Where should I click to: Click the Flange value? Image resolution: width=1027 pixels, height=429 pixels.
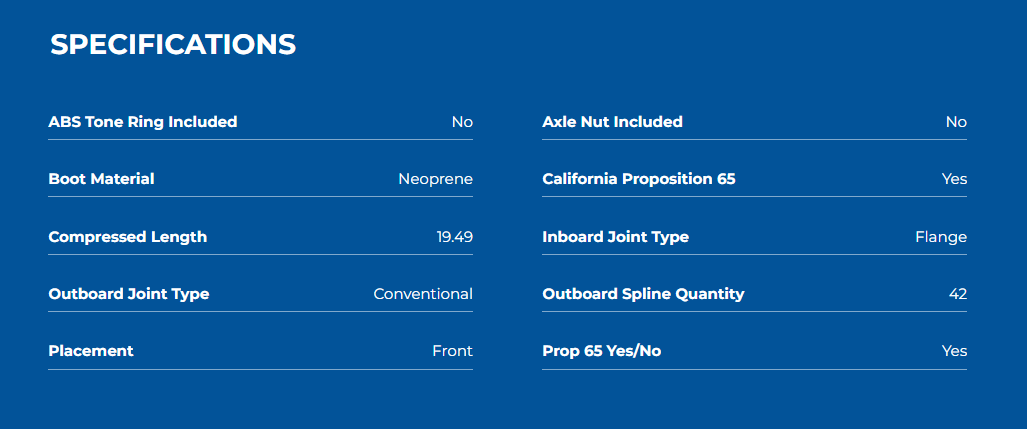941,236
